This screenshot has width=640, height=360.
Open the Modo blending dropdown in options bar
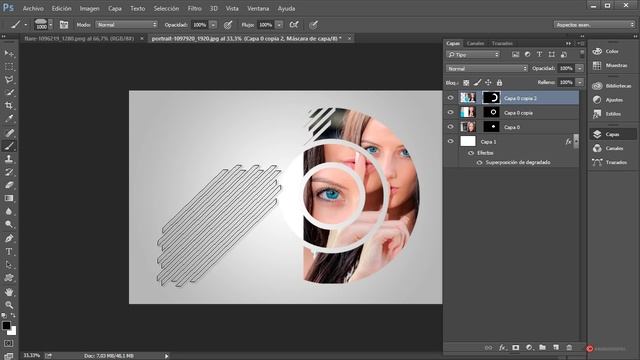coord(126,24)
